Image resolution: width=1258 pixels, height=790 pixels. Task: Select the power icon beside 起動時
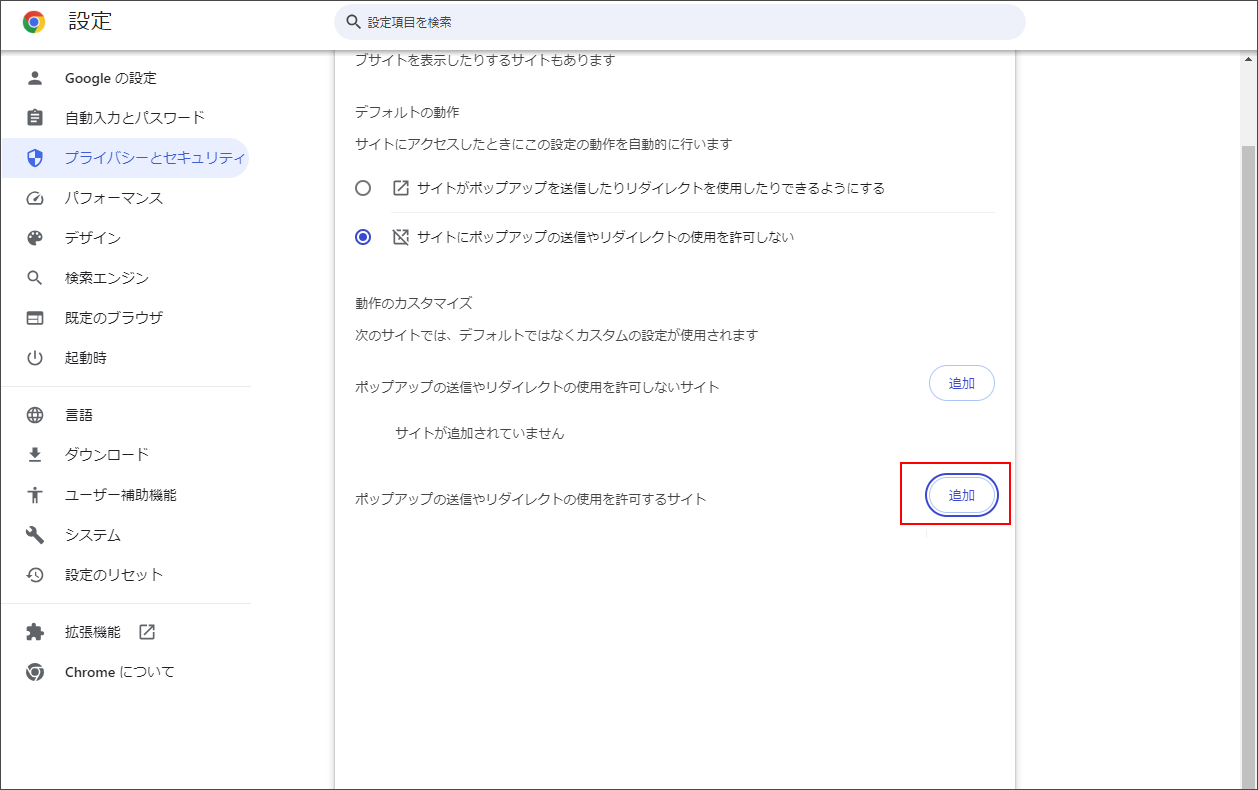click(x=35, y=357)
